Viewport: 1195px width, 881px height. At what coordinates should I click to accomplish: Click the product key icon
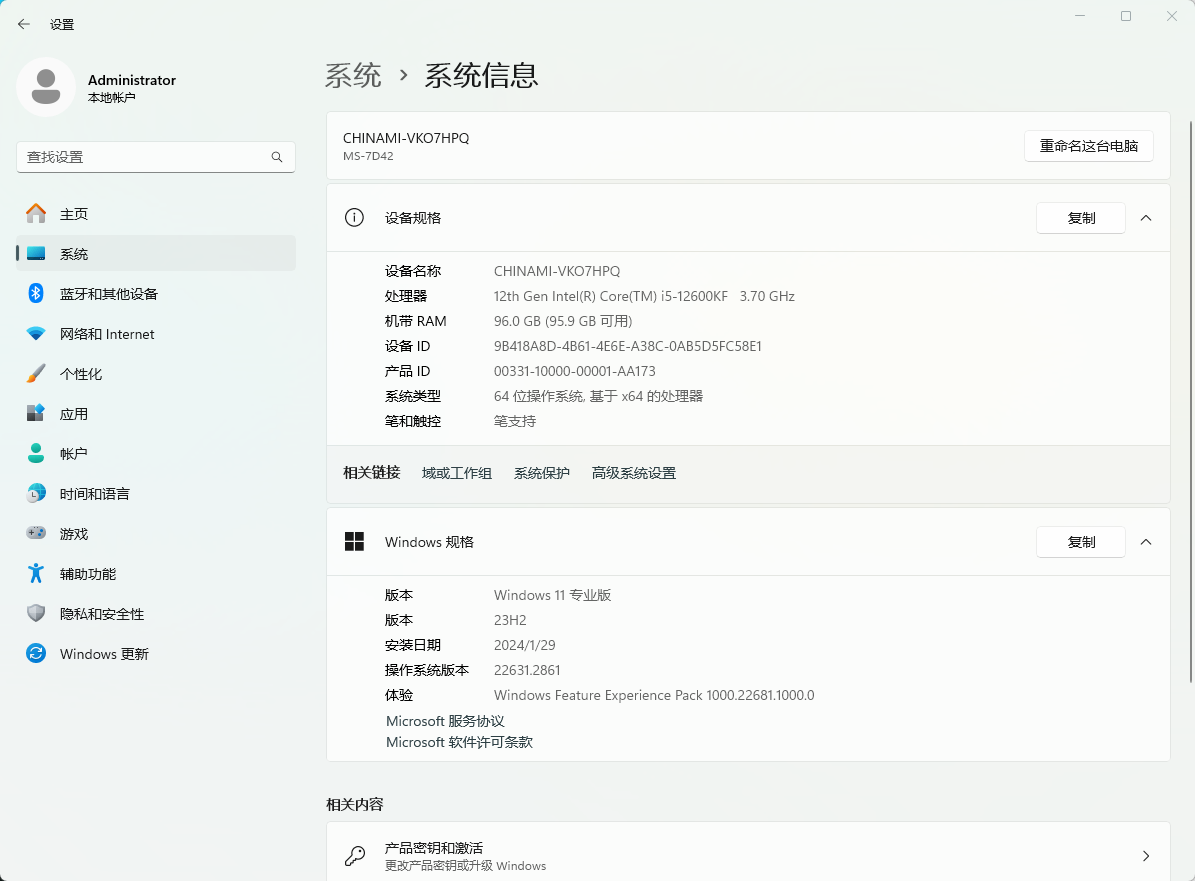[x=354, y=856]
